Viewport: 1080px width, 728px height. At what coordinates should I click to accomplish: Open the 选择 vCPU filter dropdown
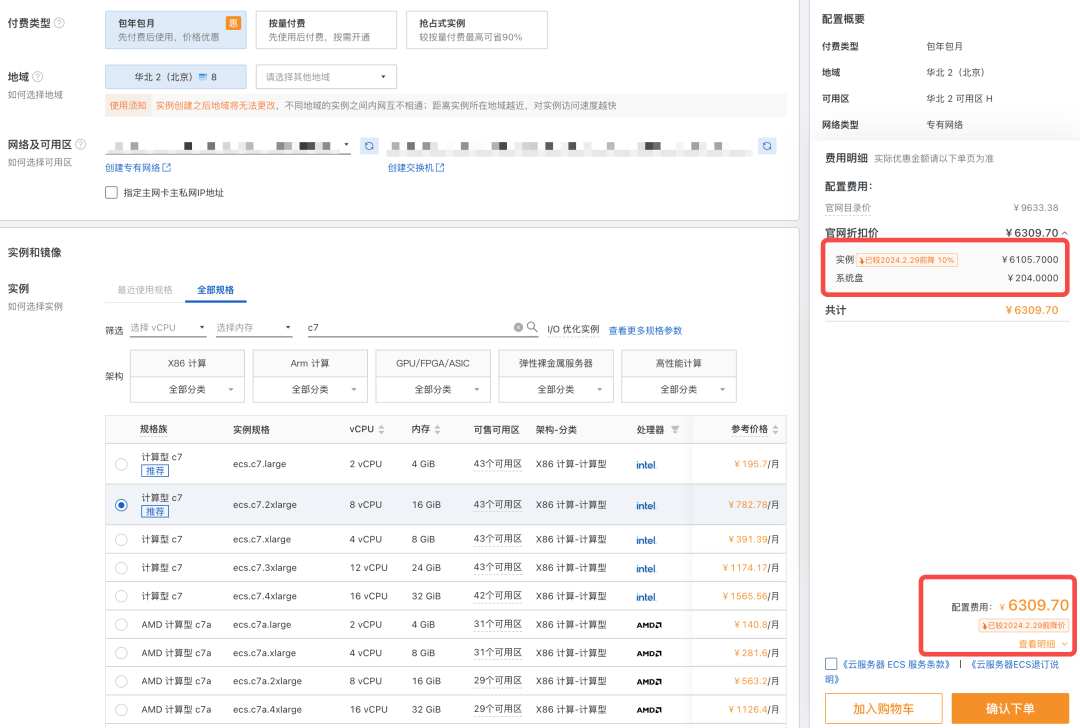pyautogui.click(x=168, y=328)
